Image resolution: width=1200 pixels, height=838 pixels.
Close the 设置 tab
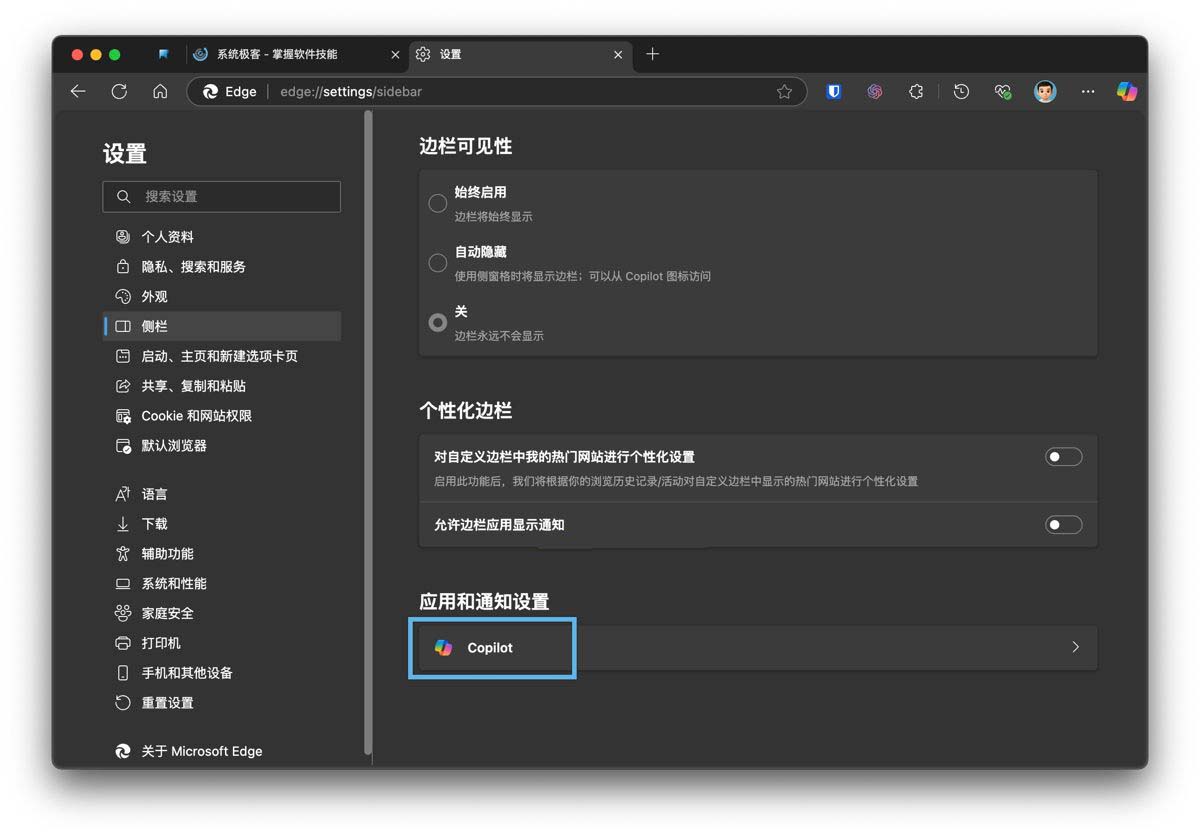click(x=618, y=54)
